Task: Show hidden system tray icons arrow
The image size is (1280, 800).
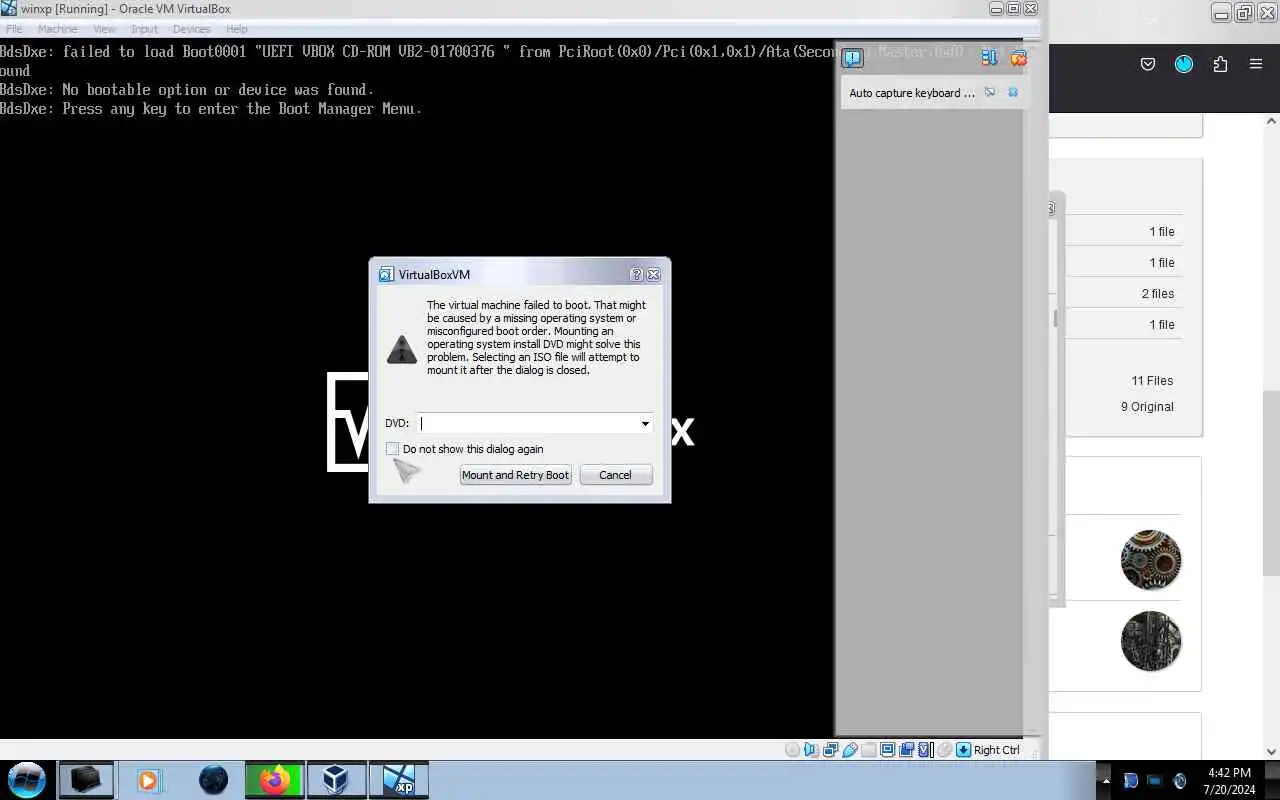Action: (x=1105, y=780)
